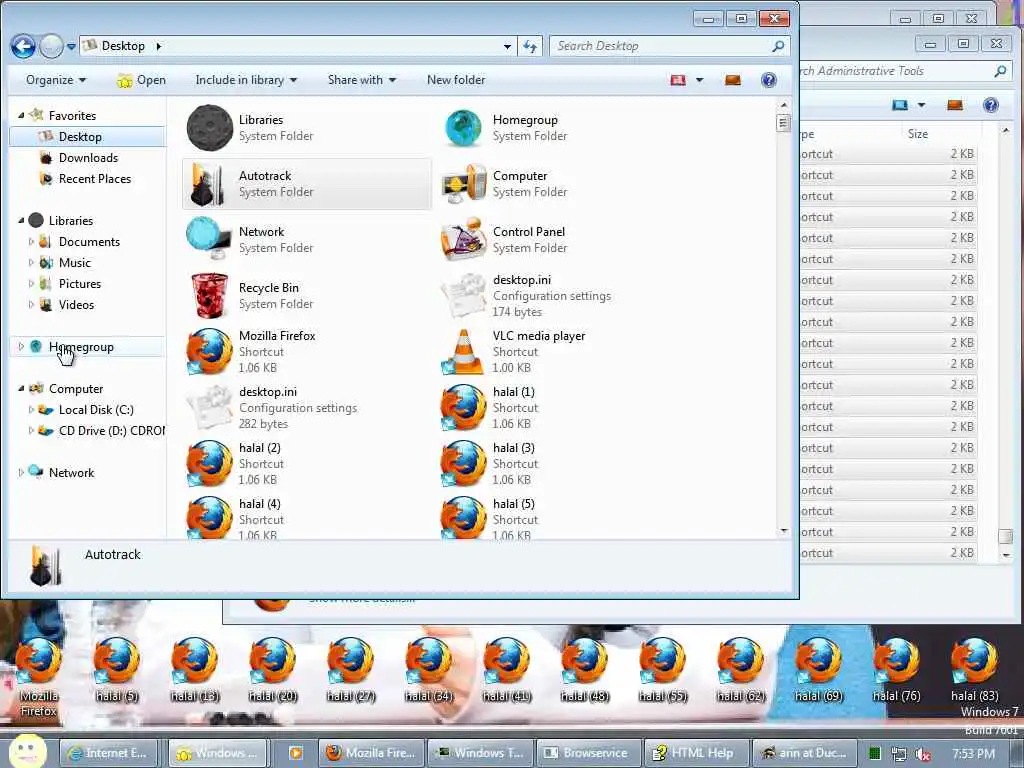
Task: Open halal (69) desktop shortcut
Action: pyautogui.click(x=818, y=670)
